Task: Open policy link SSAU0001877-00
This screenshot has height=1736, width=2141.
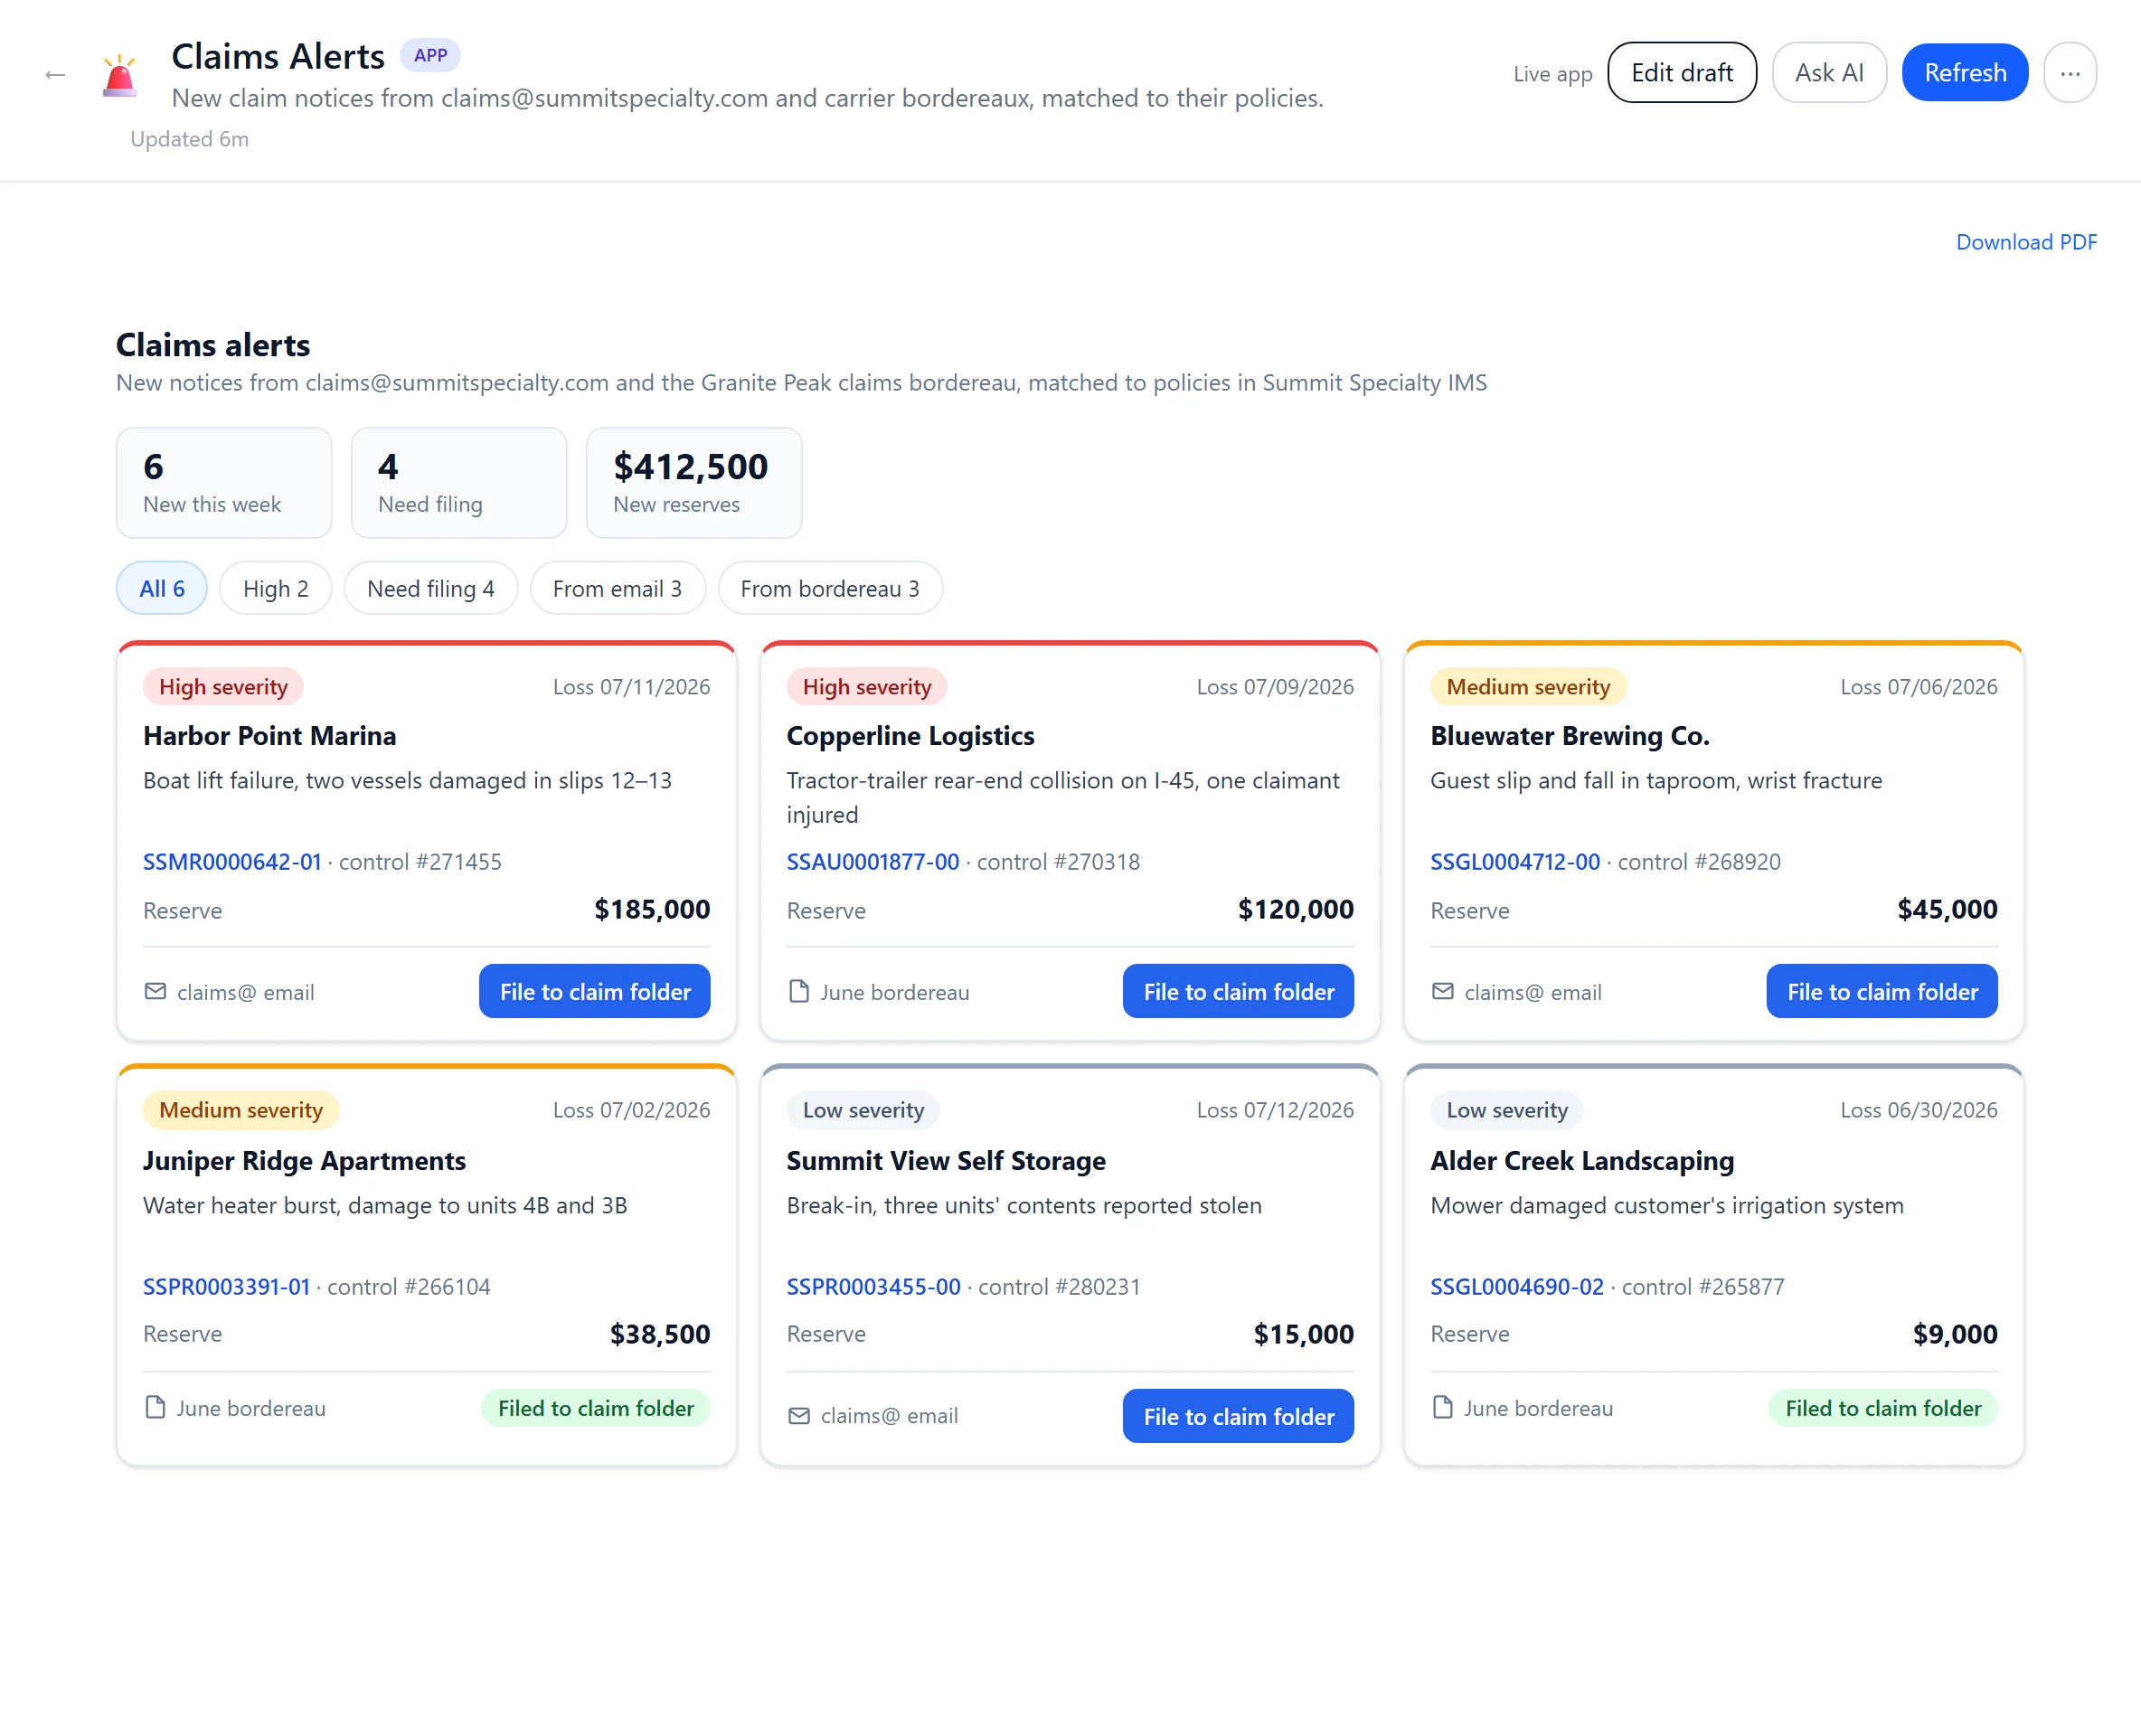Action: coord(872,861)
